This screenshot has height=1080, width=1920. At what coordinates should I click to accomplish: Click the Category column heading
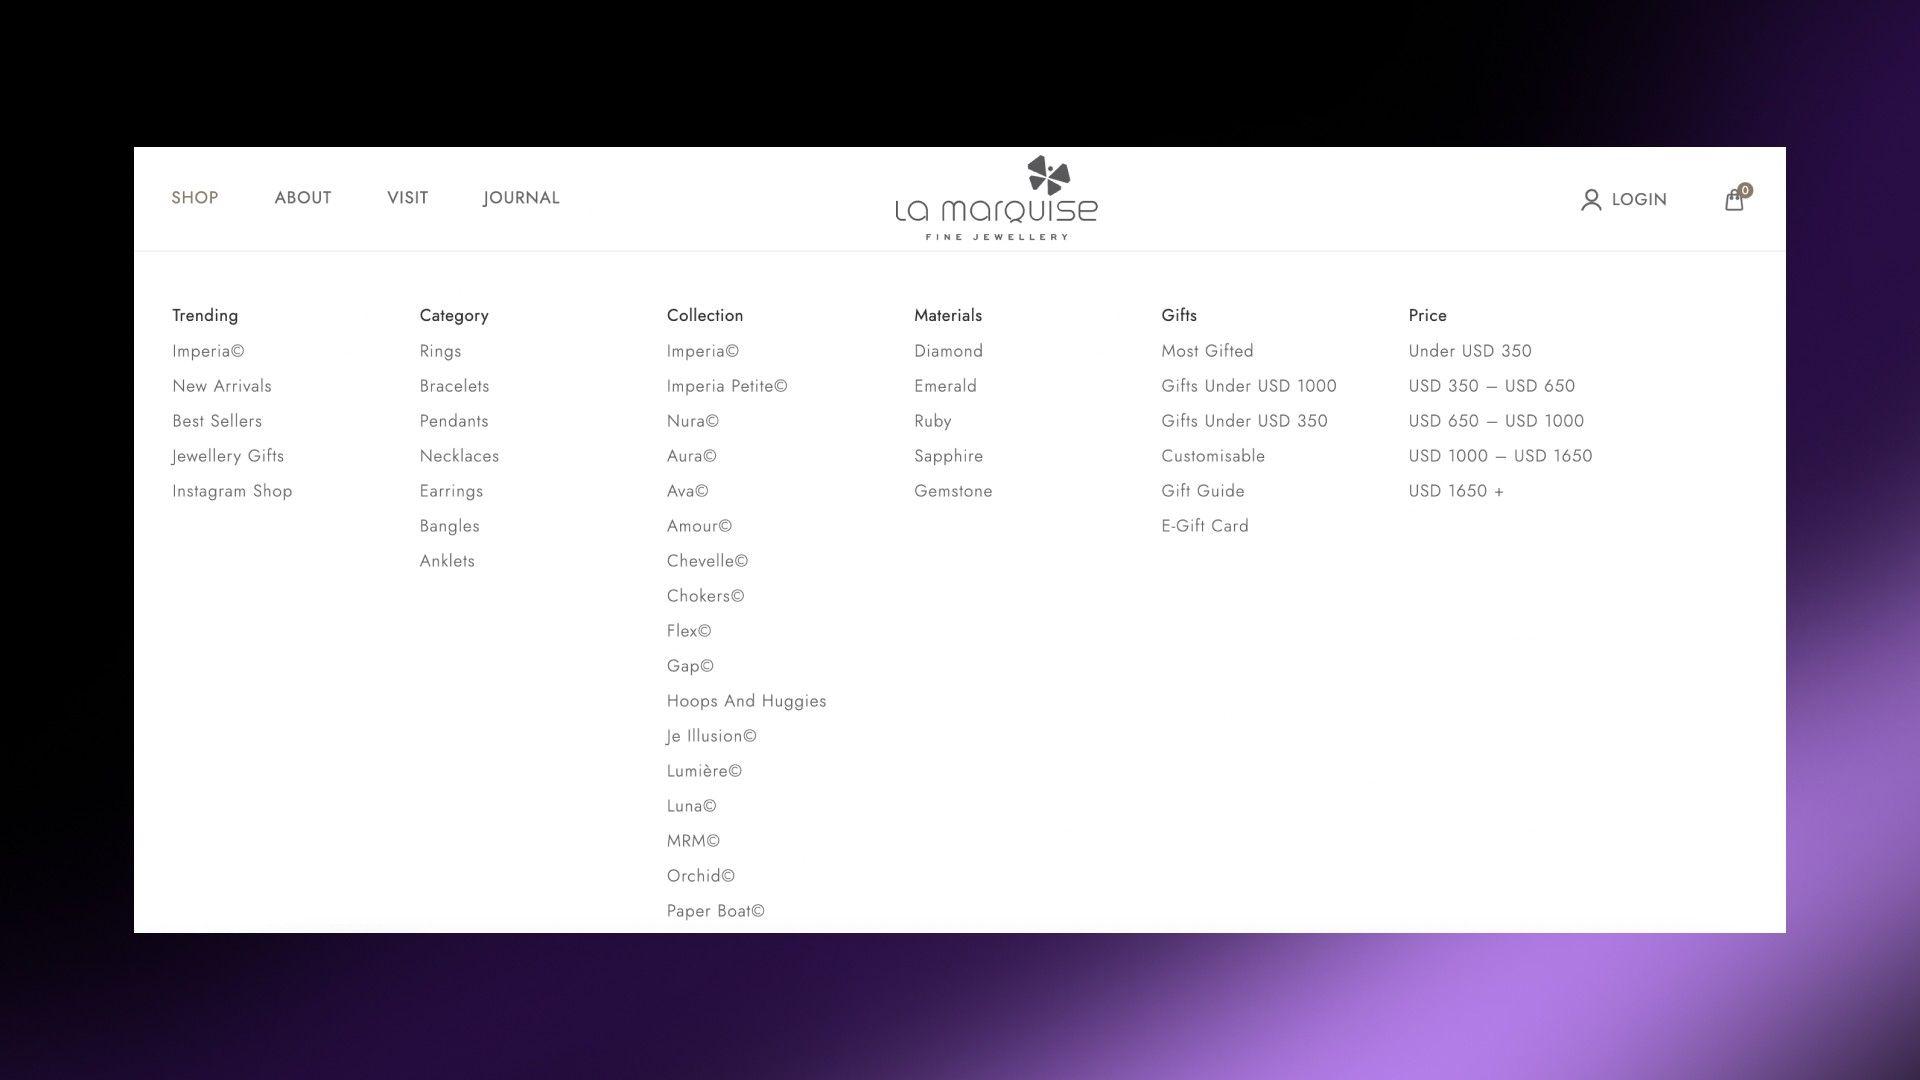(x=454, y=316)
